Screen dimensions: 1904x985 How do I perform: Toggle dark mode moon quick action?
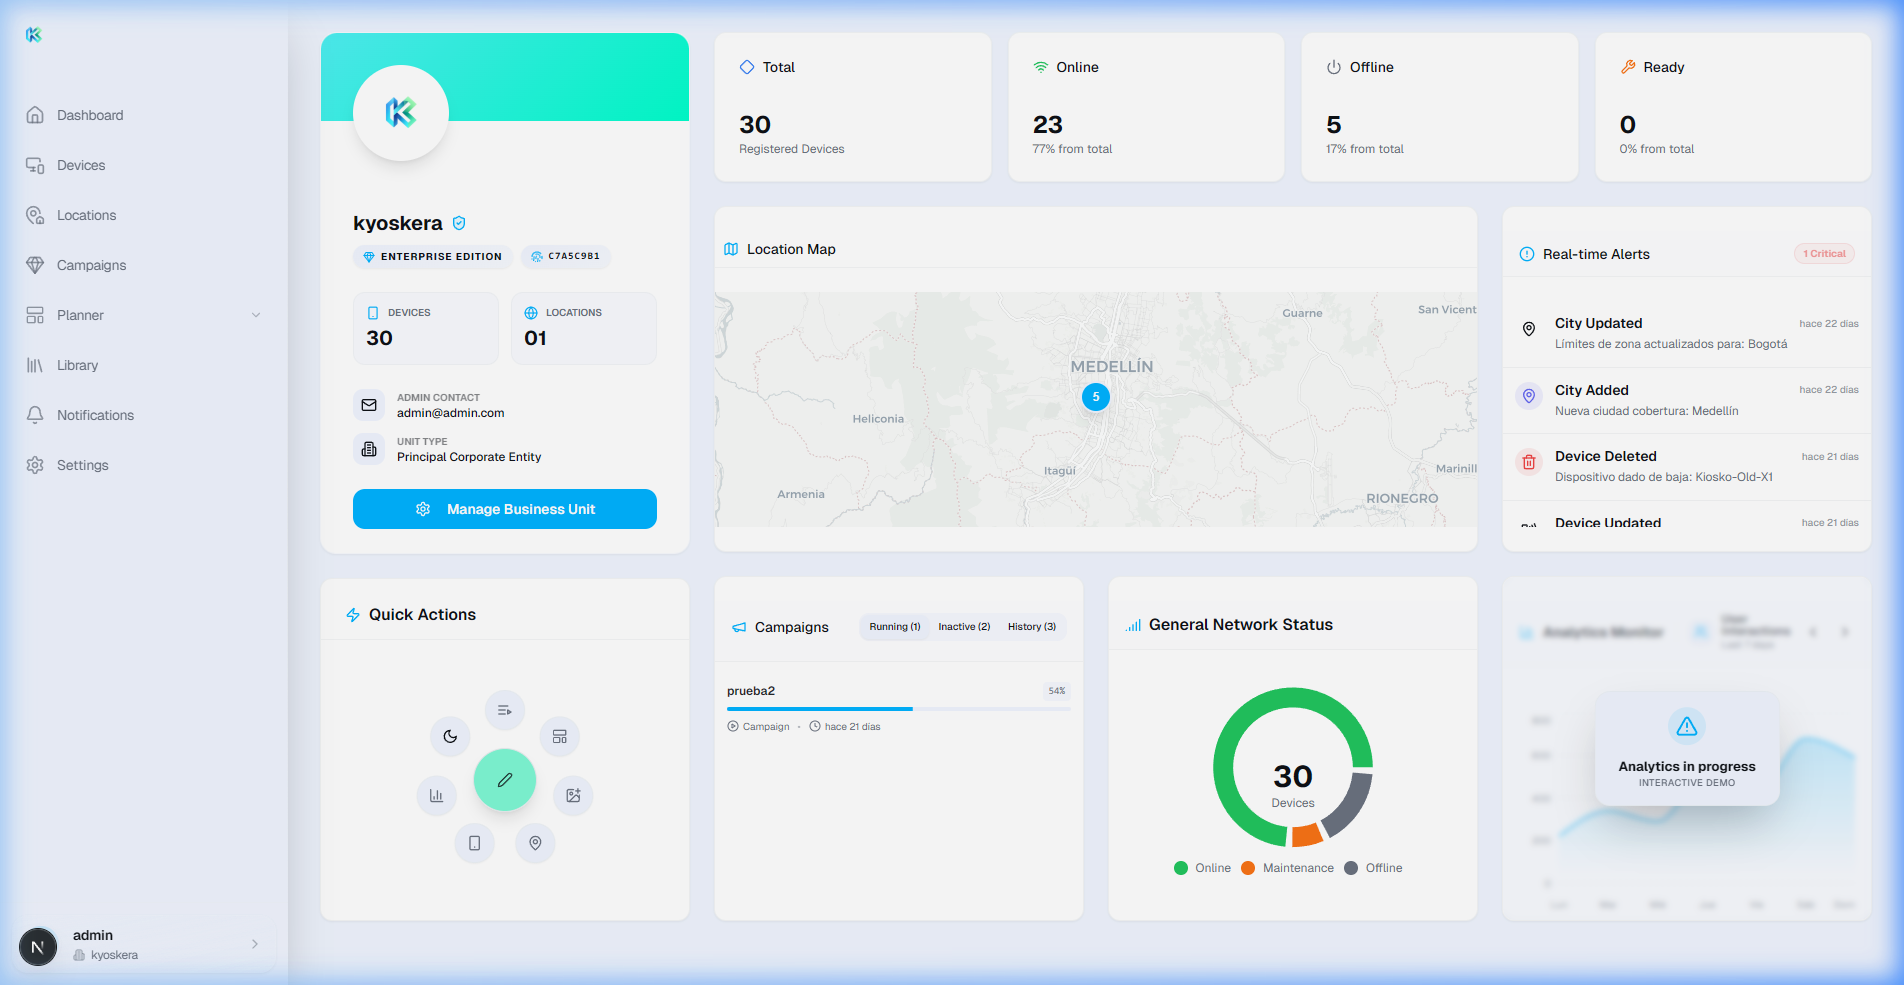coord(450,737)
